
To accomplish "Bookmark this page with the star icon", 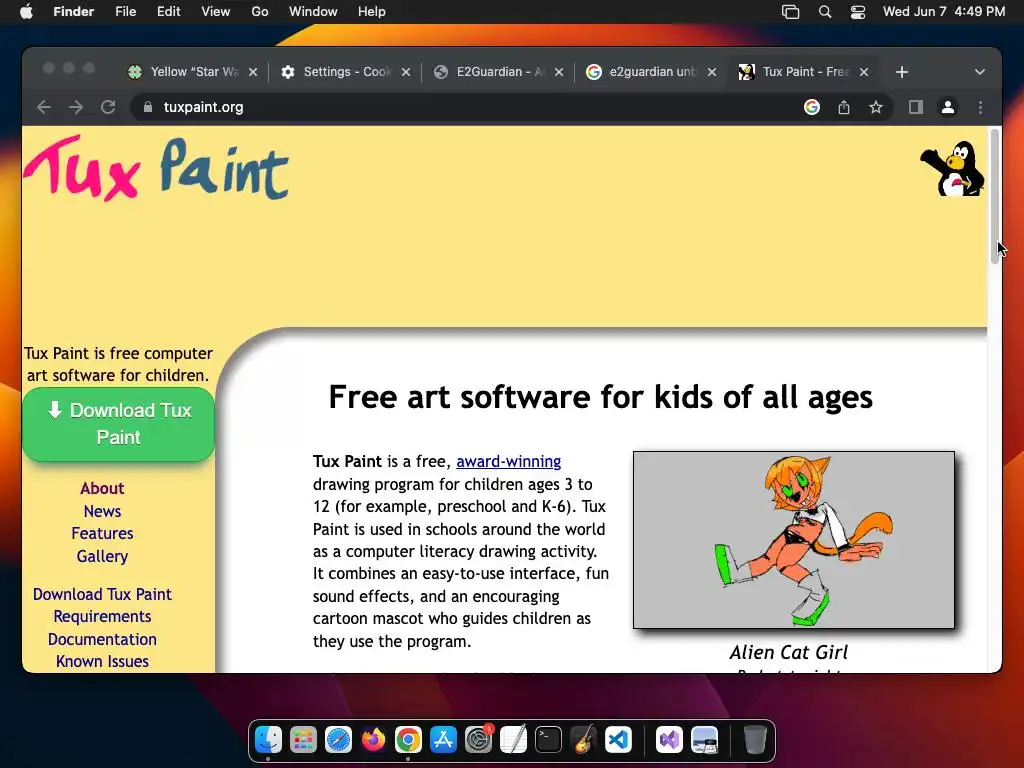I will point(876,107).
